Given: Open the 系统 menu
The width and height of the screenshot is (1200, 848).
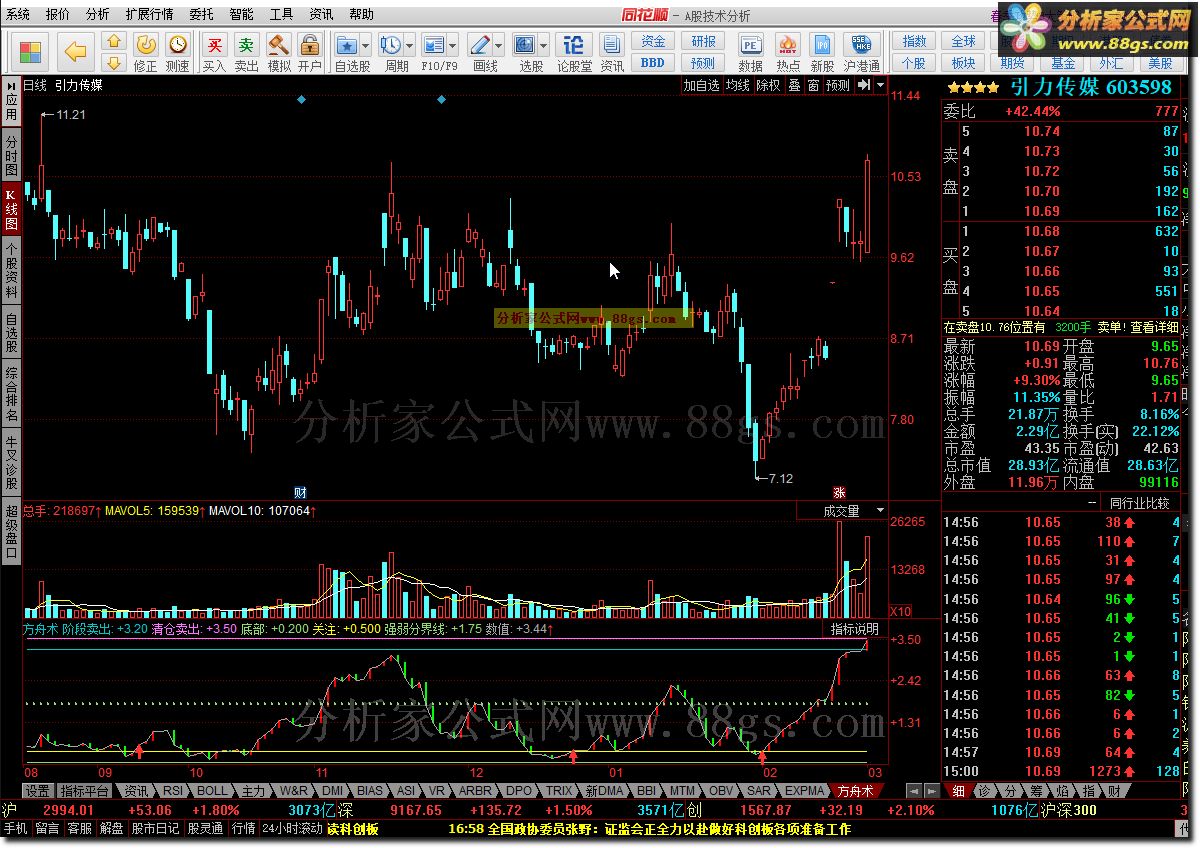Looking at the screenshot, I should point(19,14).
